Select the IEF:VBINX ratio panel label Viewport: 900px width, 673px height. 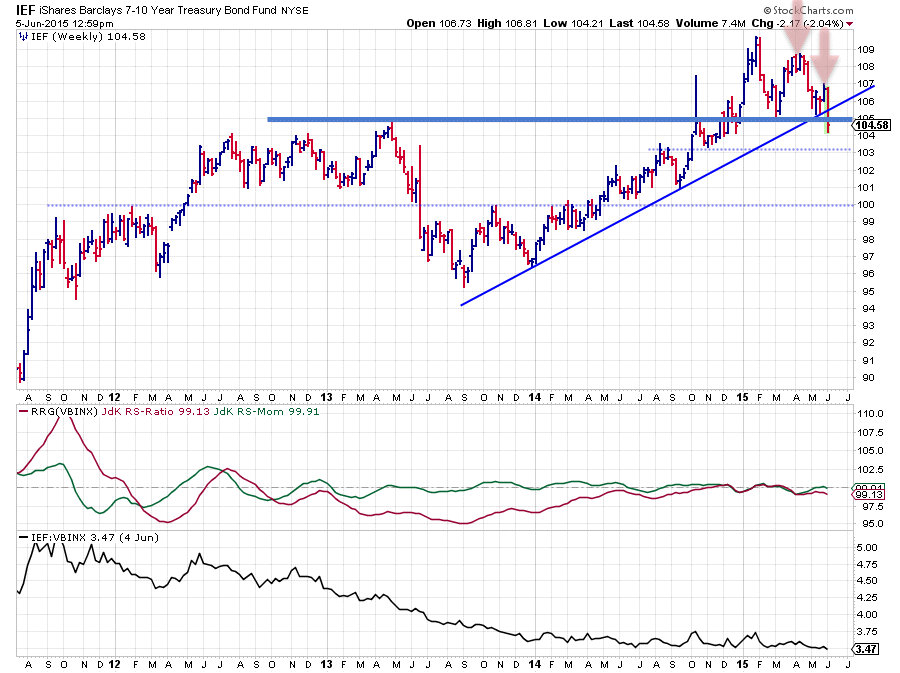(58, 538)
